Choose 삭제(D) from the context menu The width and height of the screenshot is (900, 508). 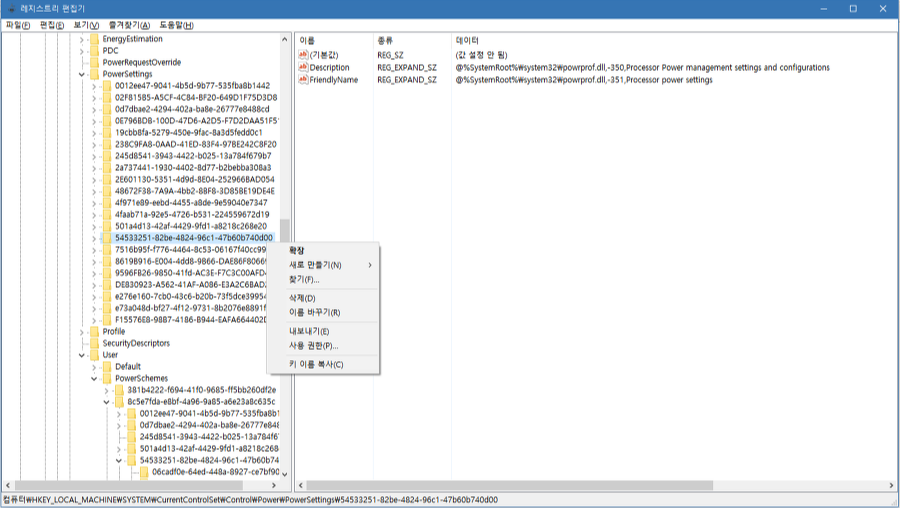pos(302,298)
